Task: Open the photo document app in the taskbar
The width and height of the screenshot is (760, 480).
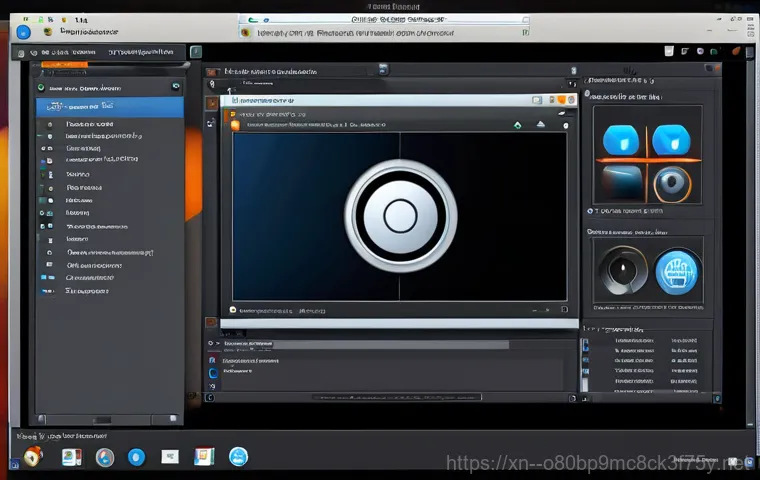Action: [72, 457]
